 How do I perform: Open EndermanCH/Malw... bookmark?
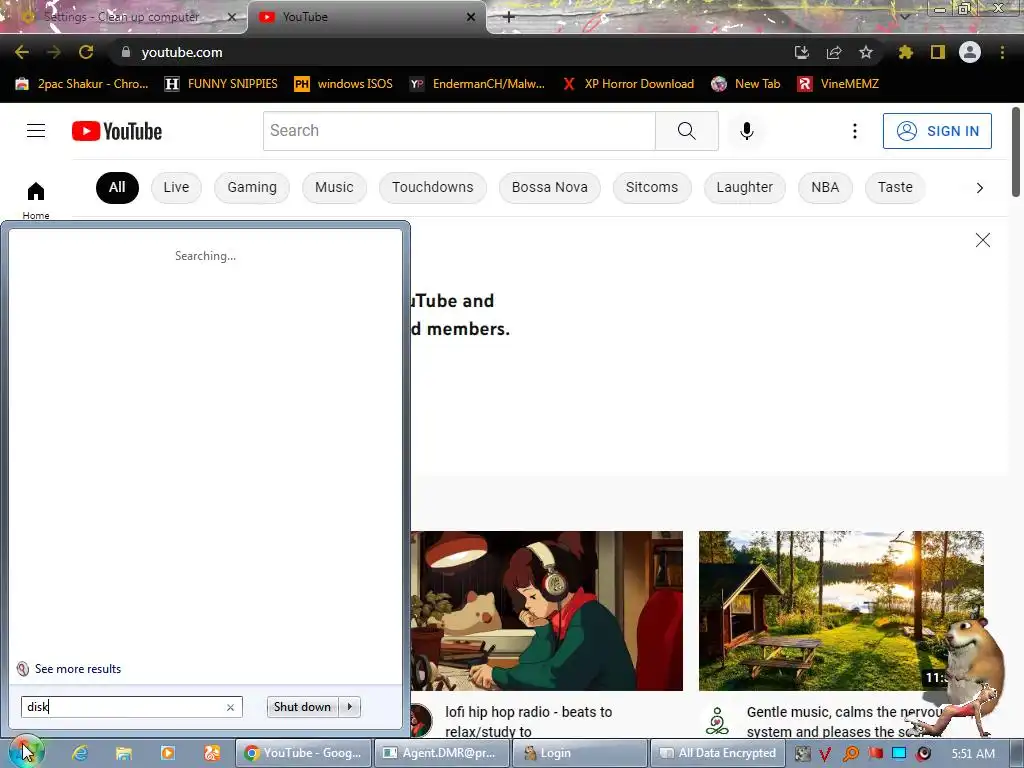[x=477, y=84]
